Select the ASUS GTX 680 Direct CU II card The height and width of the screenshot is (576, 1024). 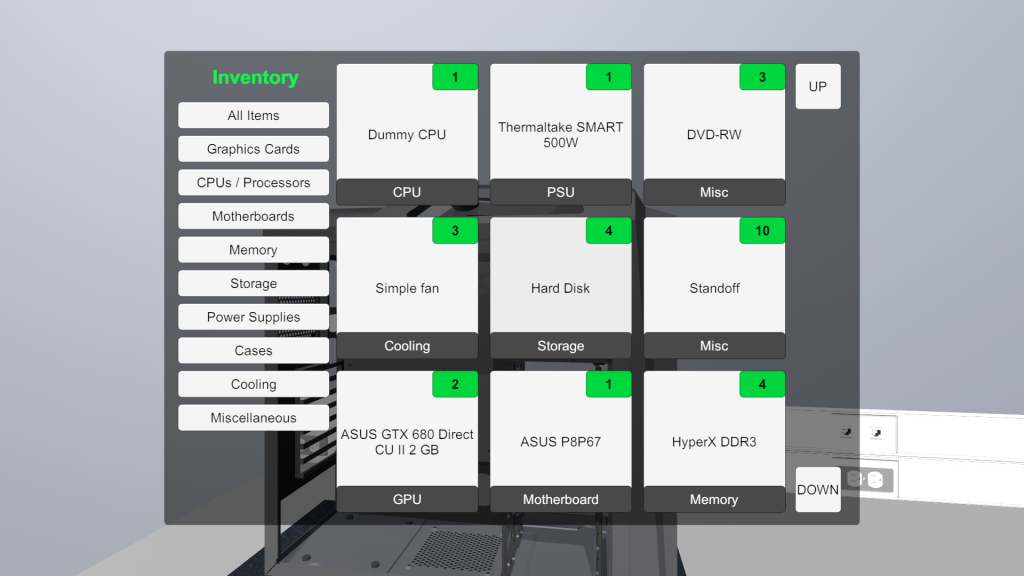point(407,442)
